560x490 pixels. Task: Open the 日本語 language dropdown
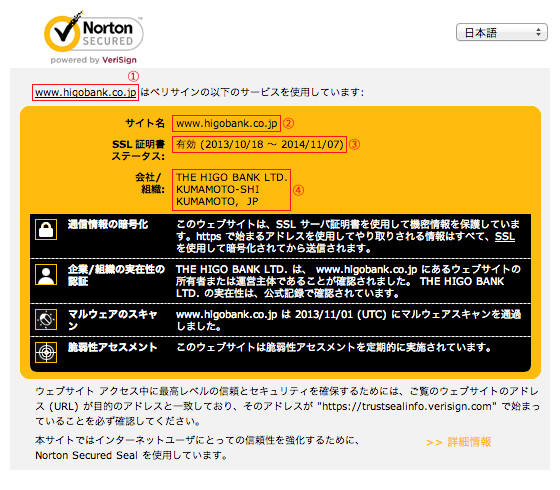pyautogui.click(x=501, y=32)
